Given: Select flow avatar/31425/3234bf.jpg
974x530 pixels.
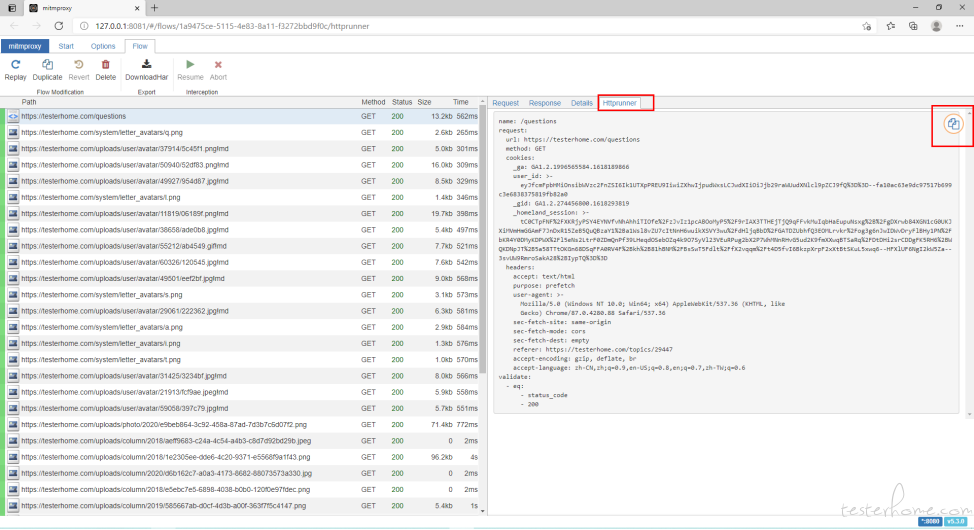Looking at the screenshot, I should pyautogui.click(x=242, y=376).
